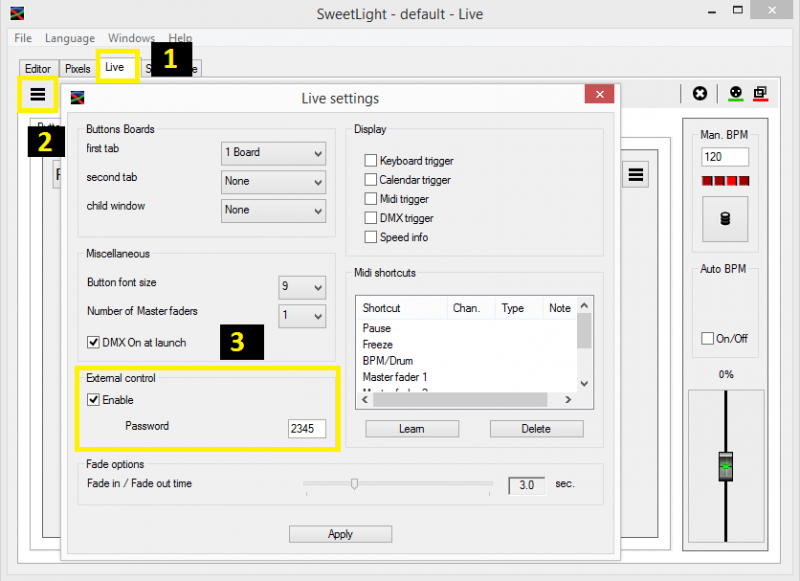Switch to the Pixels tab
This screenshot has width=800, height=581.
[x=78, y=68]
